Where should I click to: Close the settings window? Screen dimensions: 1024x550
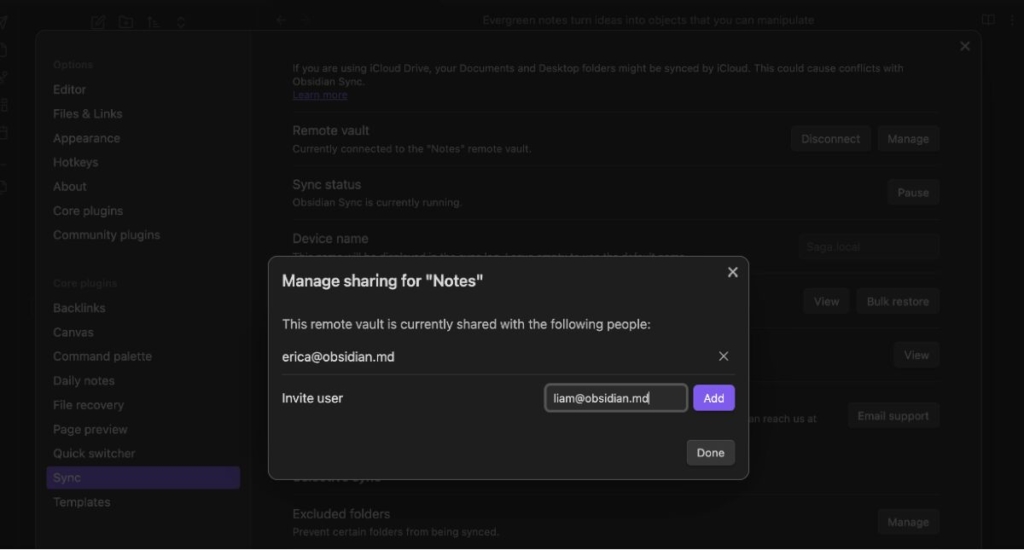[964, 46]
